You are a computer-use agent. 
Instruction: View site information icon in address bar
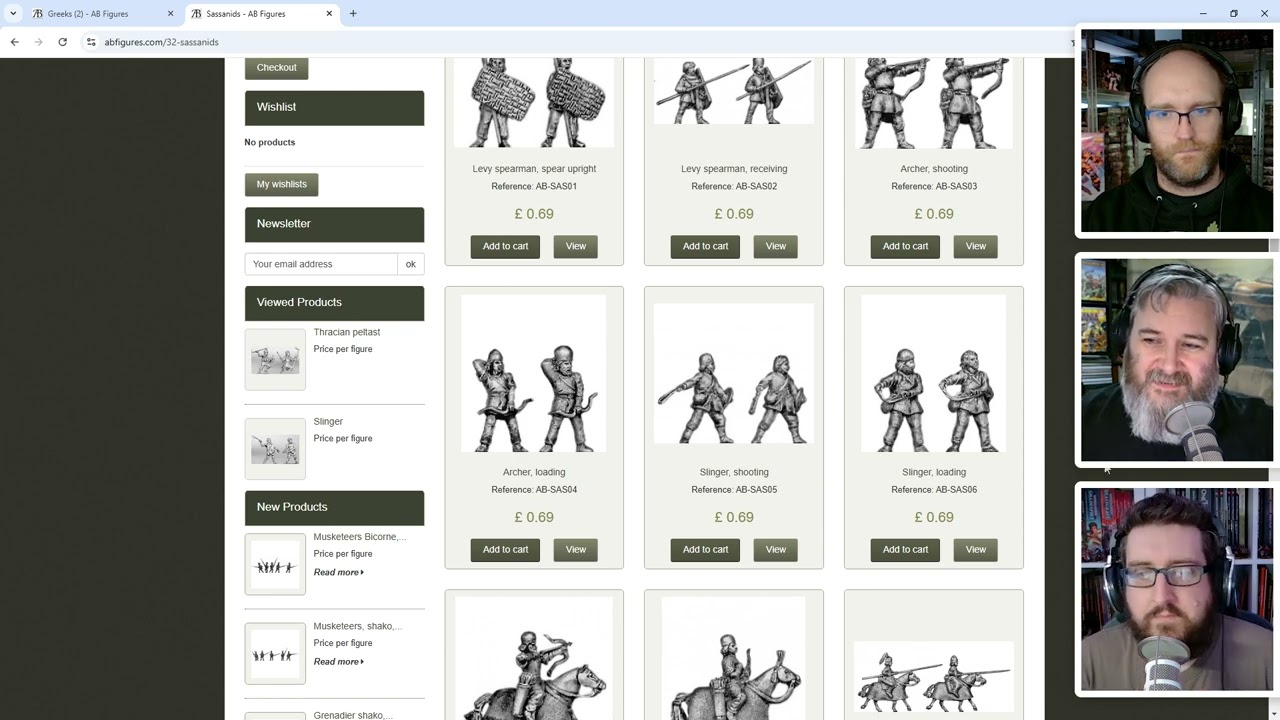91,42
